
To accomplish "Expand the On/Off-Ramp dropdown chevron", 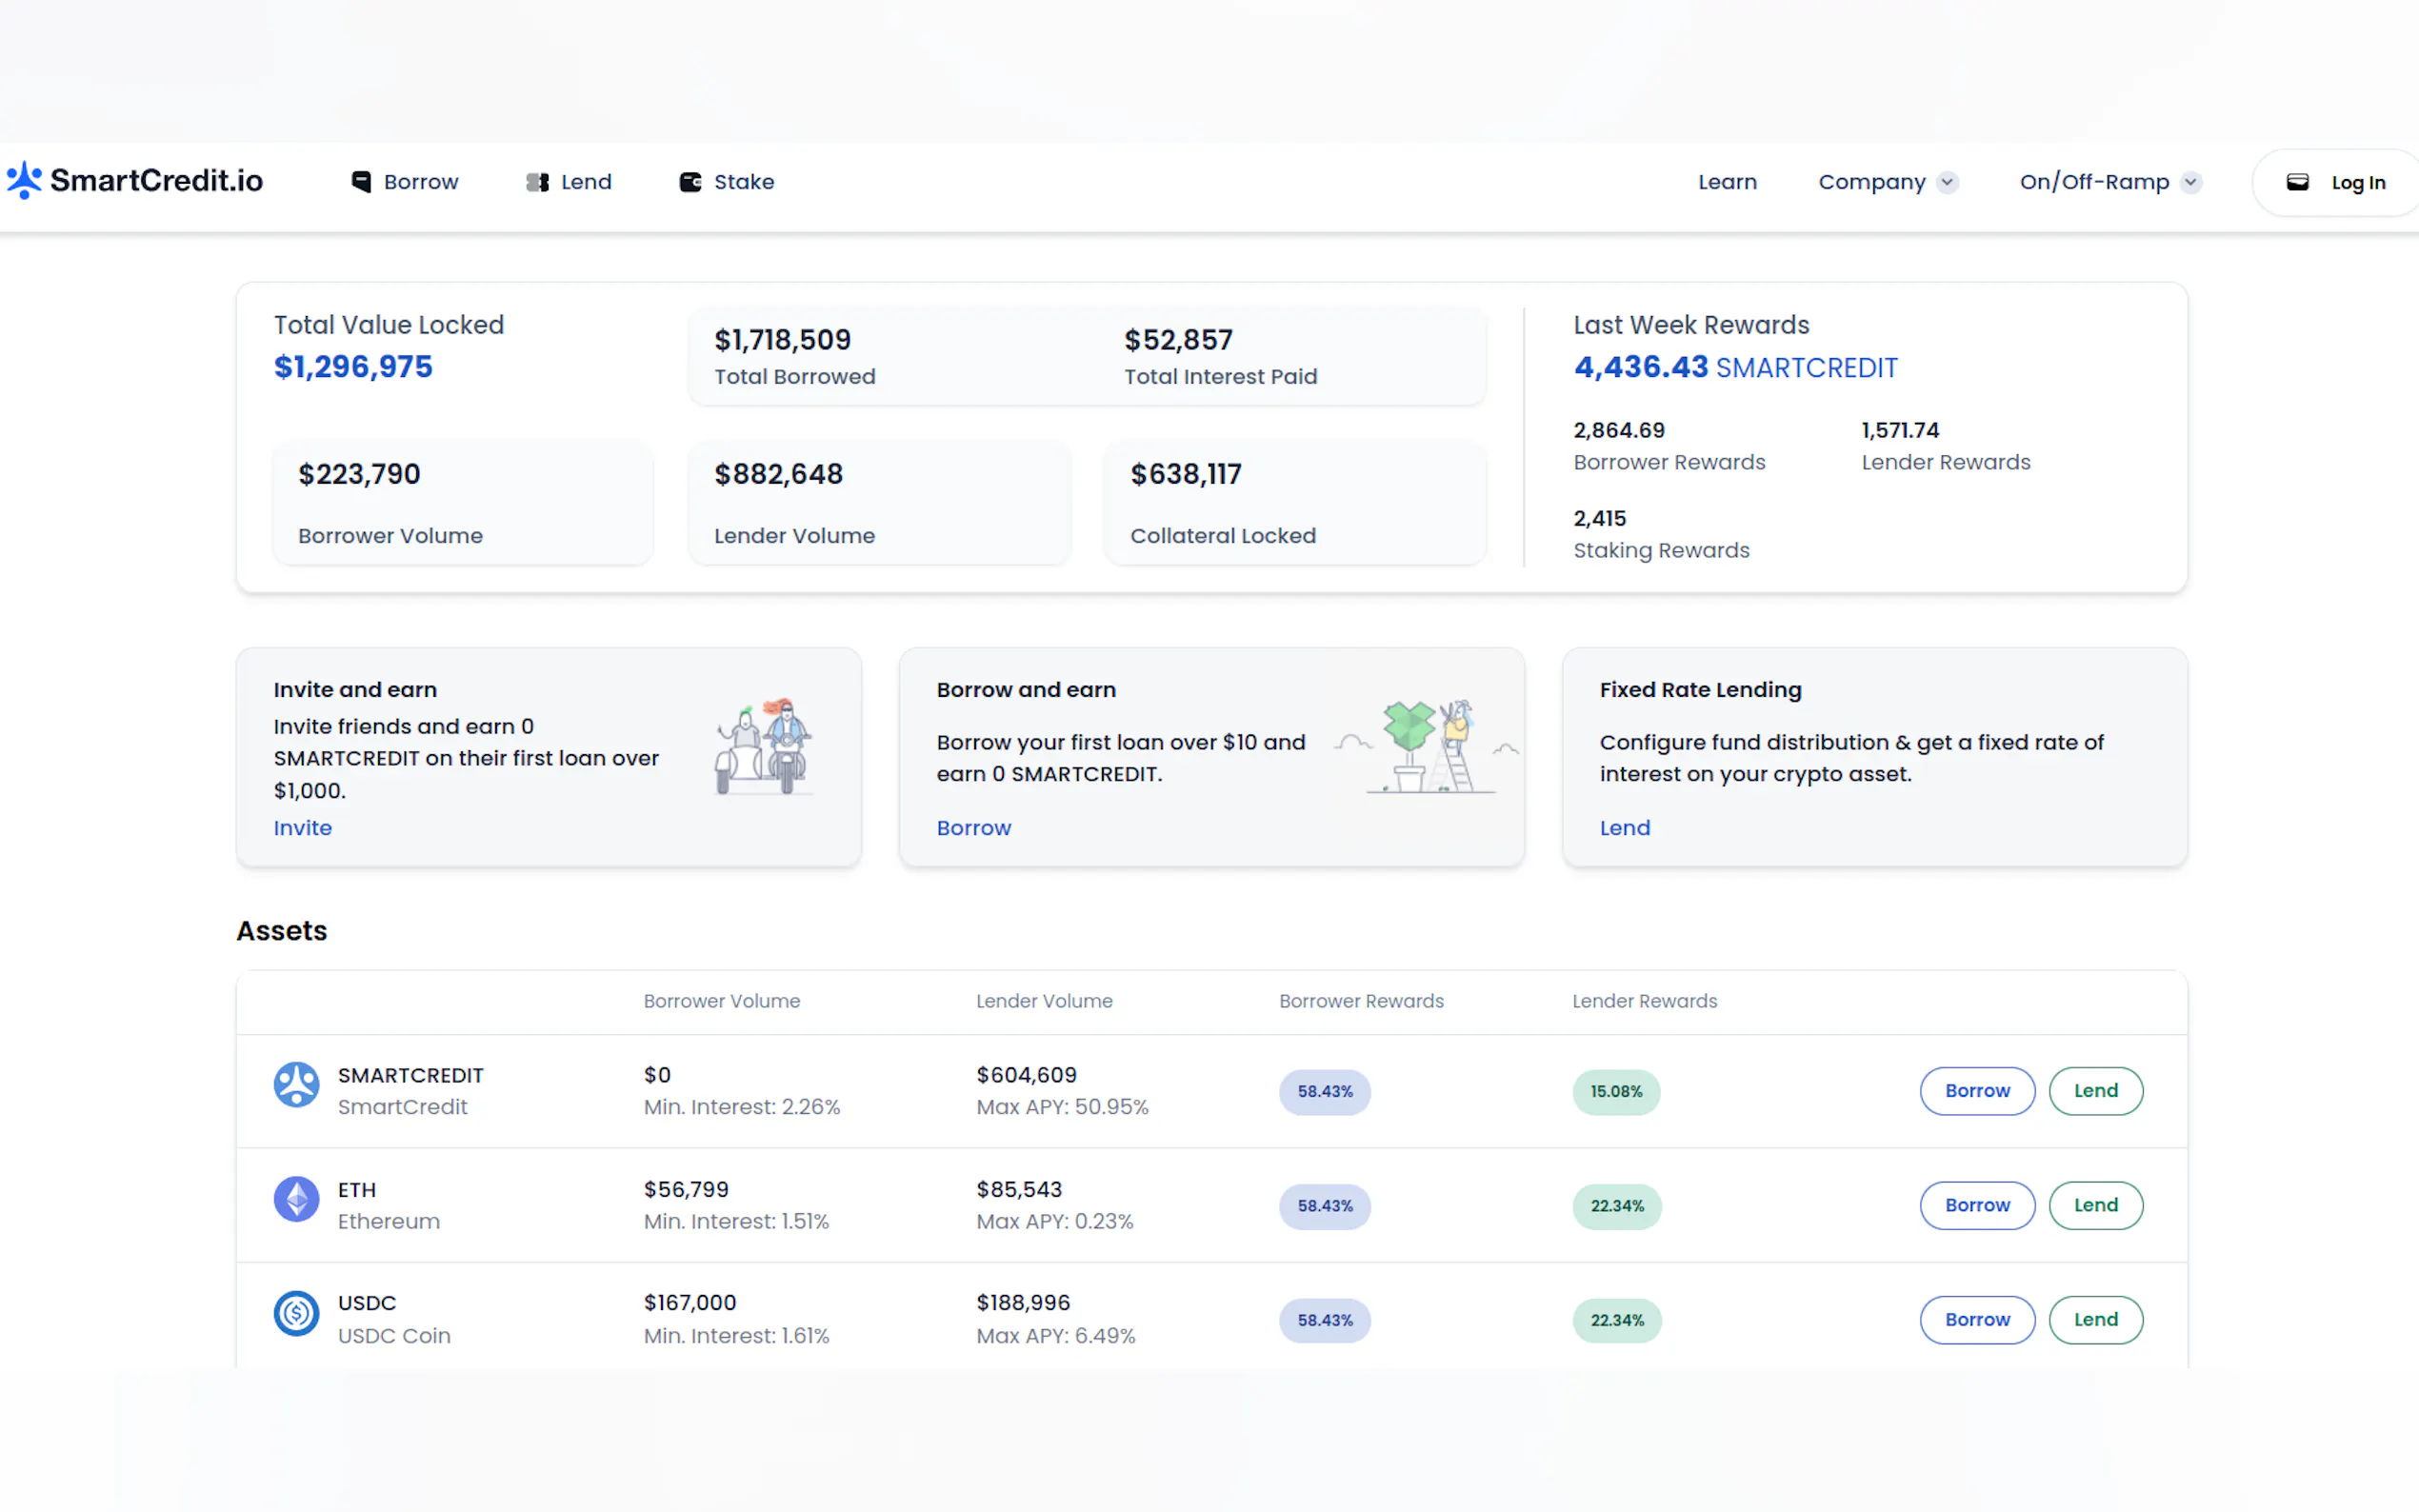I will [x=2190, y=182].
